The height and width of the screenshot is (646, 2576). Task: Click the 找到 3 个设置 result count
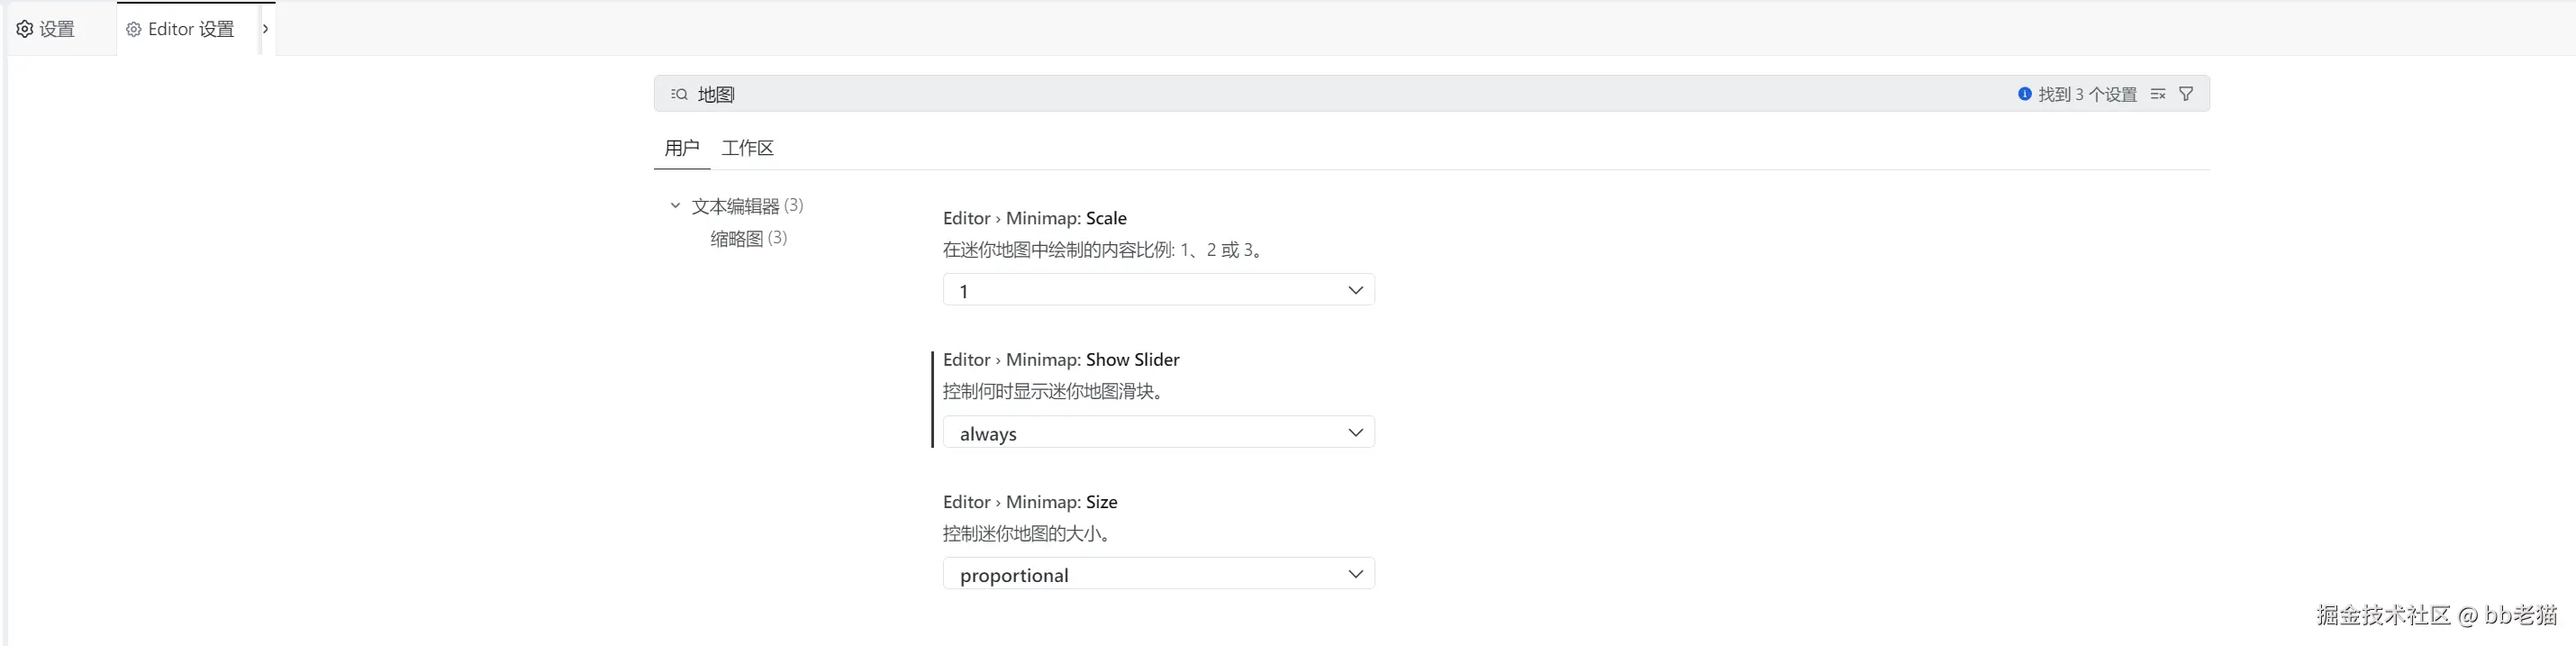pyautogui.click(x=2086, y=94)
